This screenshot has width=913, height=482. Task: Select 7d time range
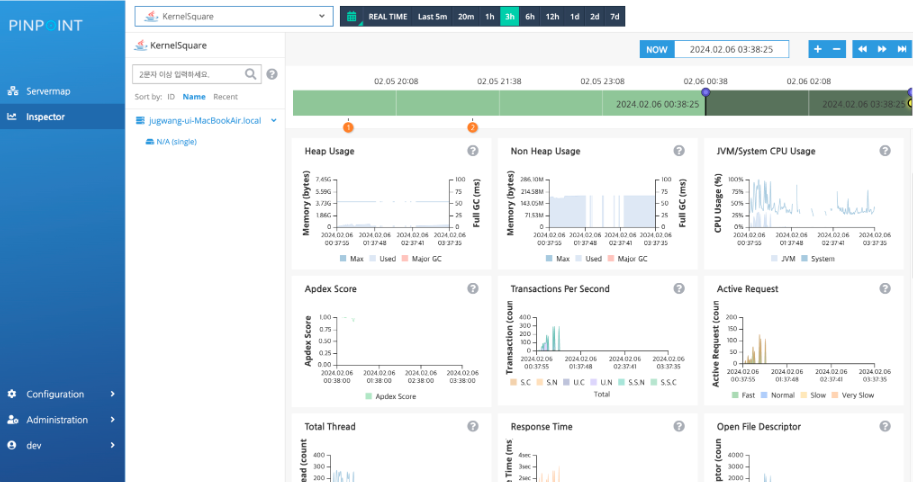point(615,16)
